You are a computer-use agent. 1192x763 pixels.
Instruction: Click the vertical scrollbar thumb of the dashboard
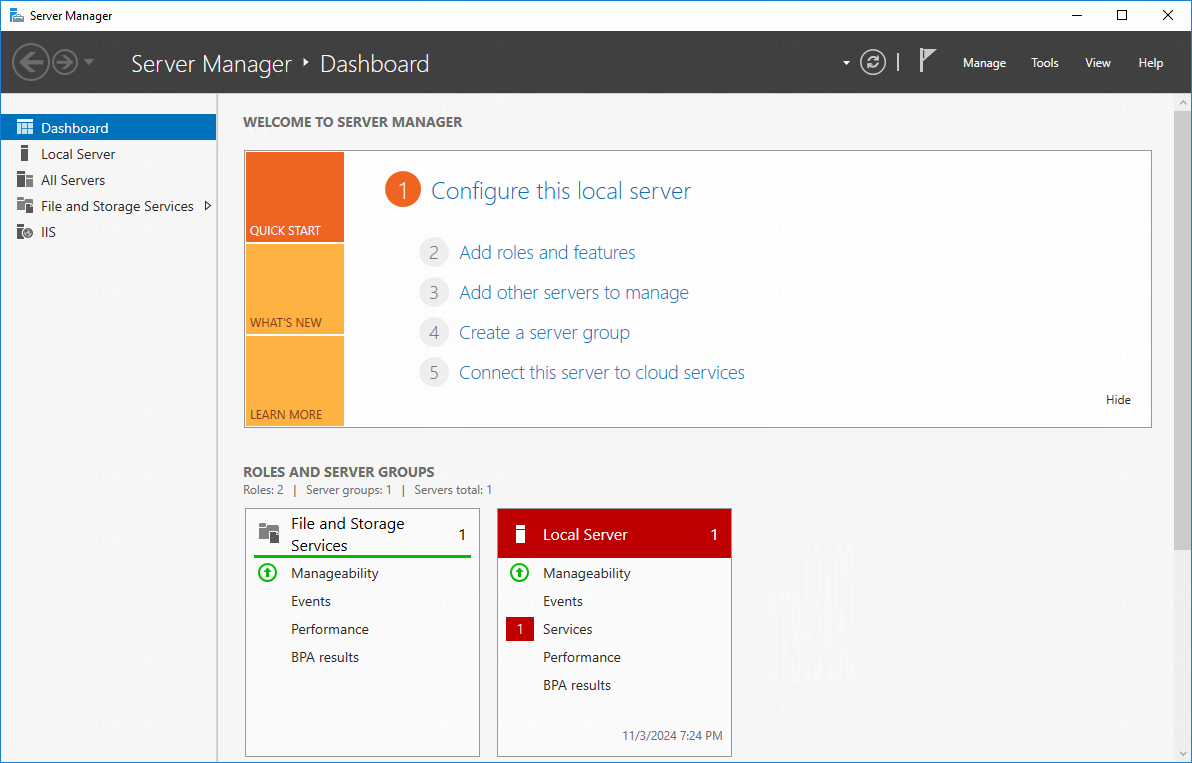point(1182,329)
